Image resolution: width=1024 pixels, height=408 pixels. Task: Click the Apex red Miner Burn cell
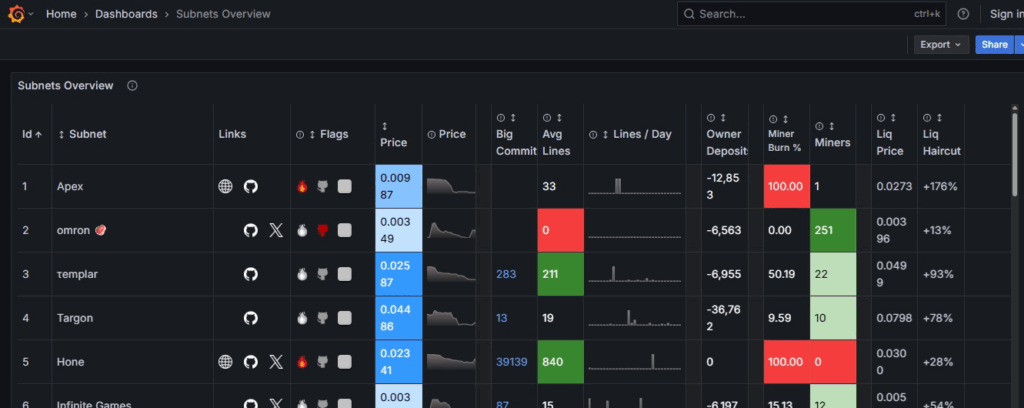[786, 186]
